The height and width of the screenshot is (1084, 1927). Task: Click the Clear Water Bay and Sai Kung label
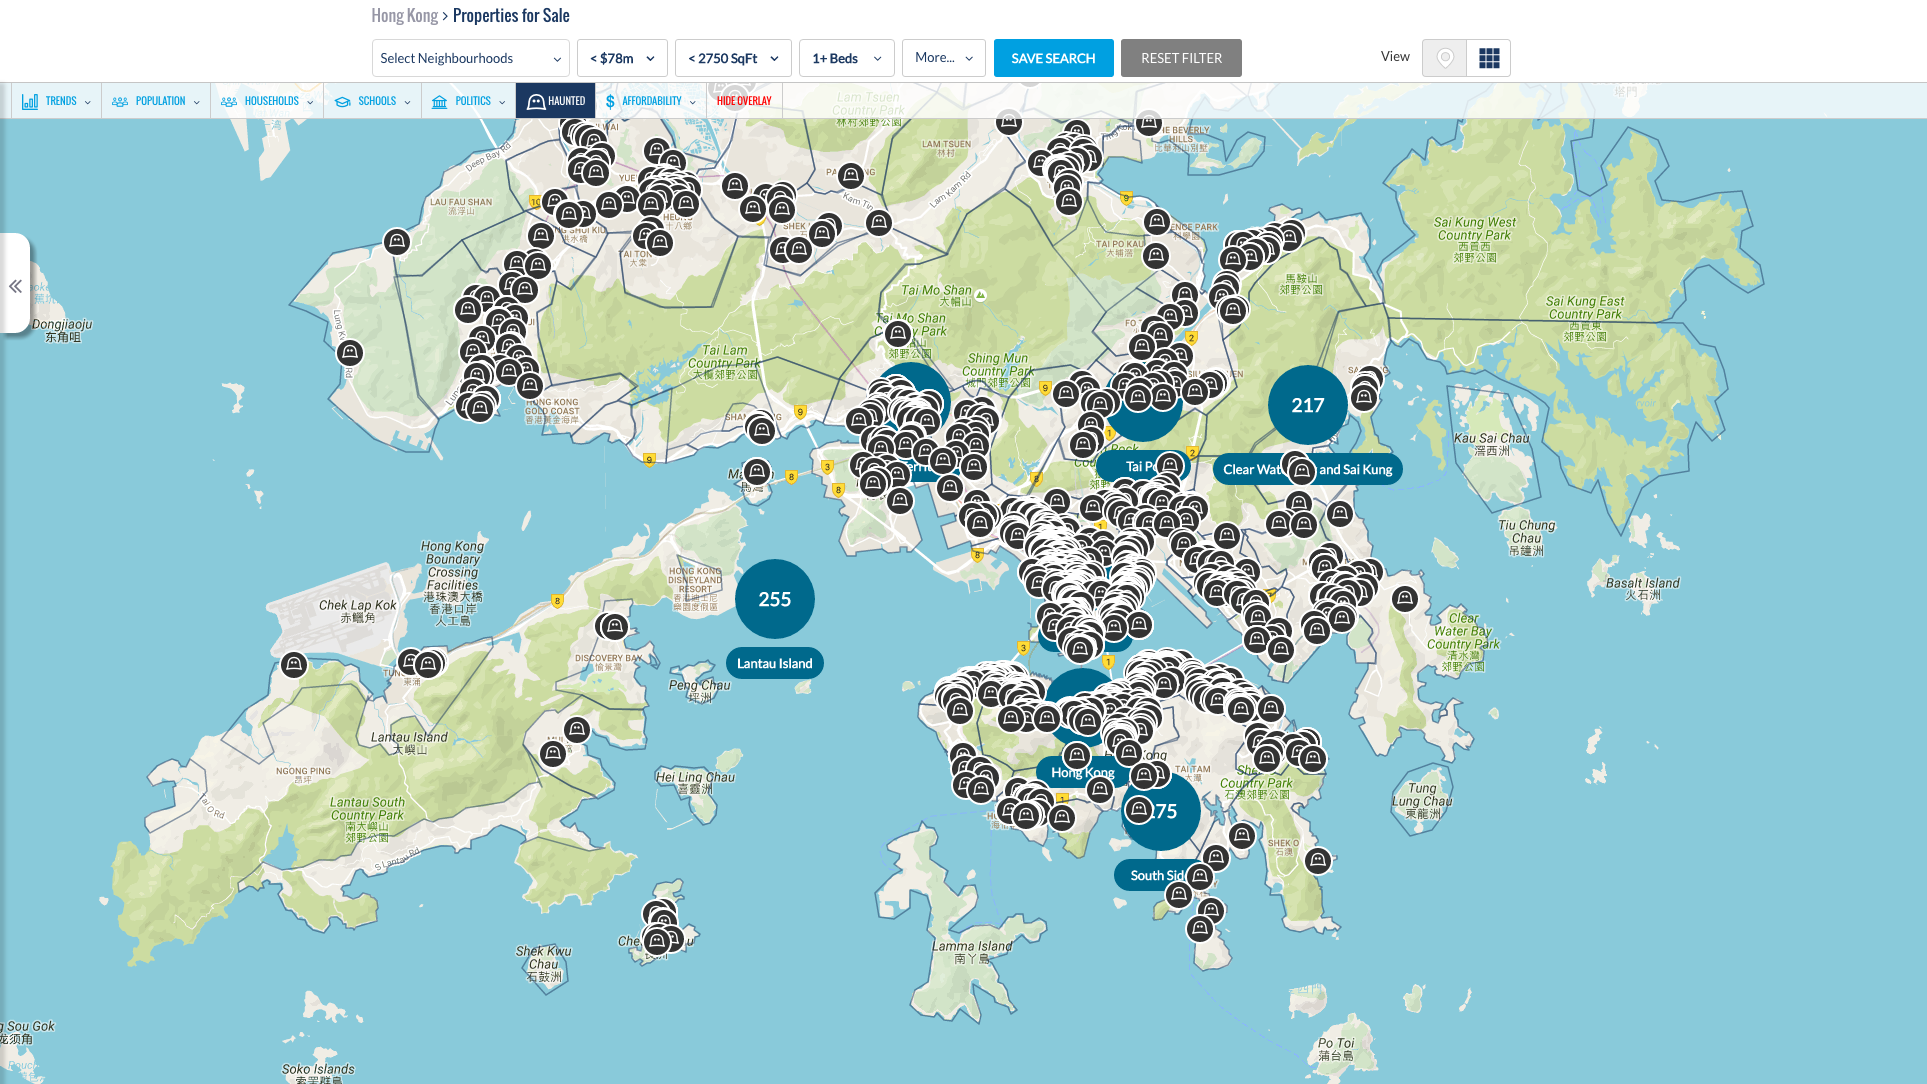point(1308,469)
